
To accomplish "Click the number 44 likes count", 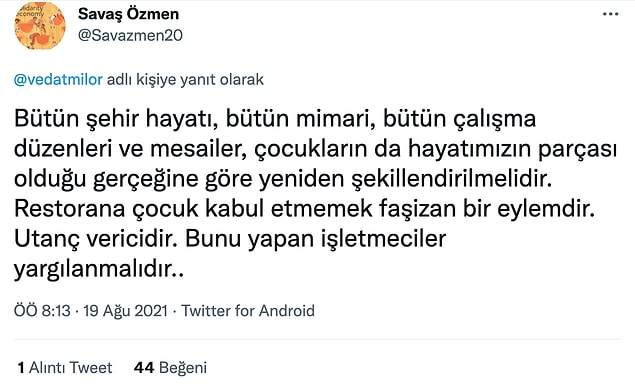I will pyautogui.click(x=144, y=368).
